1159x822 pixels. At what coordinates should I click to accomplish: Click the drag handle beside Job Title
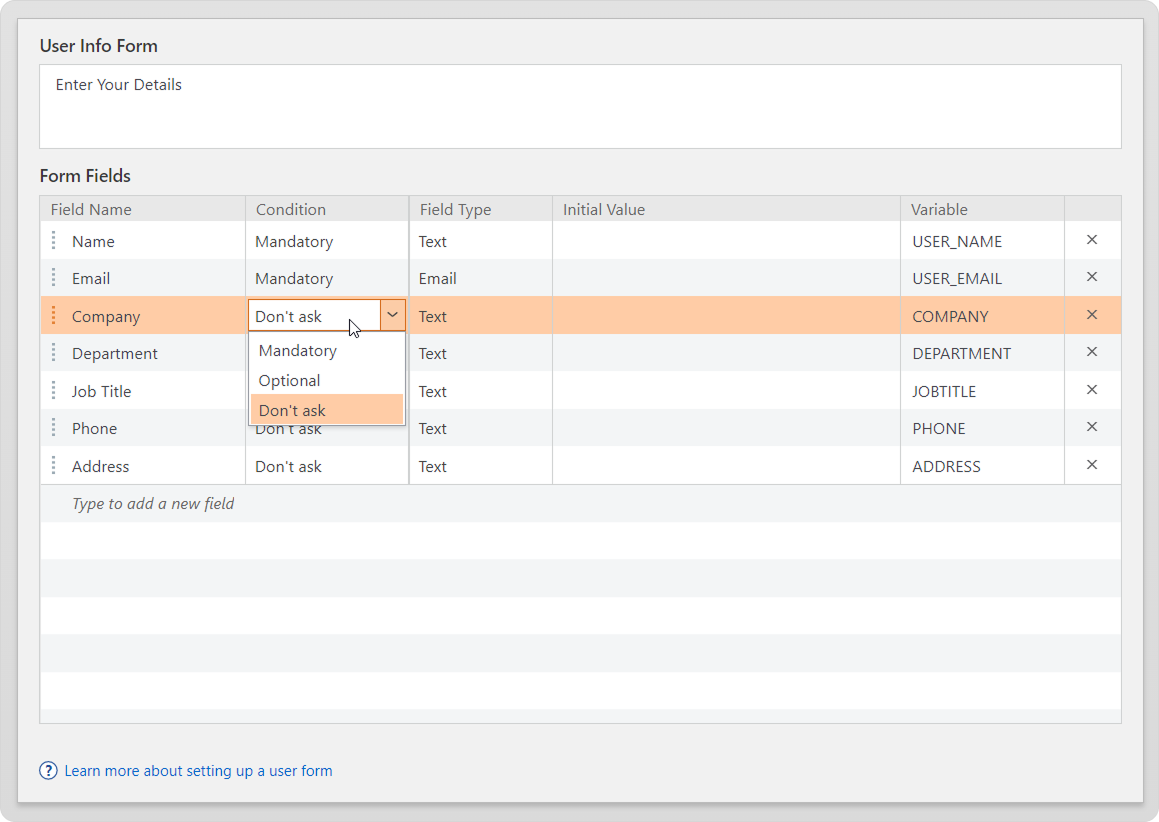53,390
